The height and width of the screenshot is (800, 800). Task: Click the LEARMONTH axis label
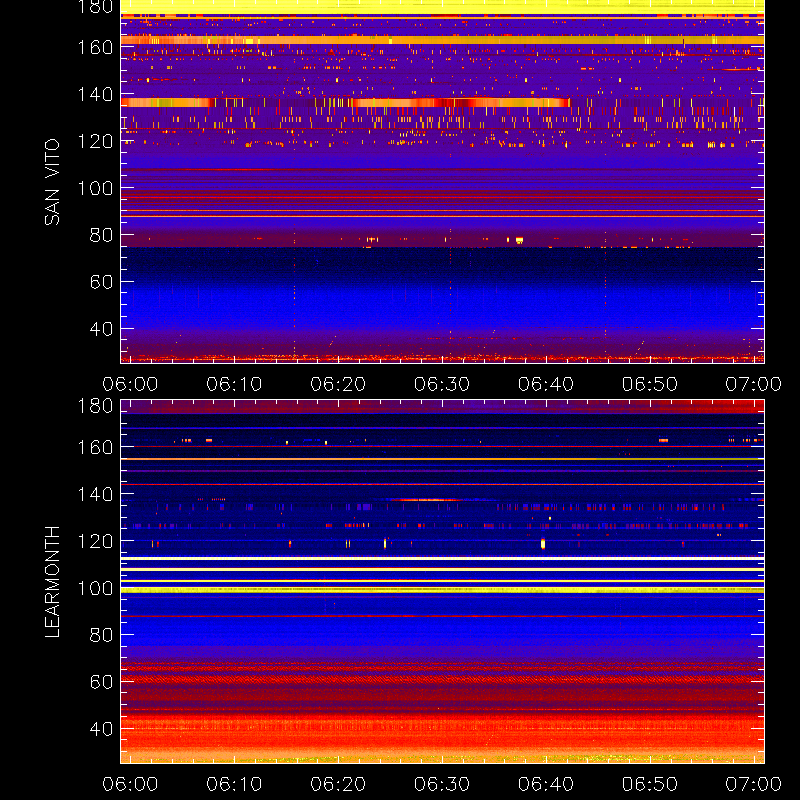52,582
